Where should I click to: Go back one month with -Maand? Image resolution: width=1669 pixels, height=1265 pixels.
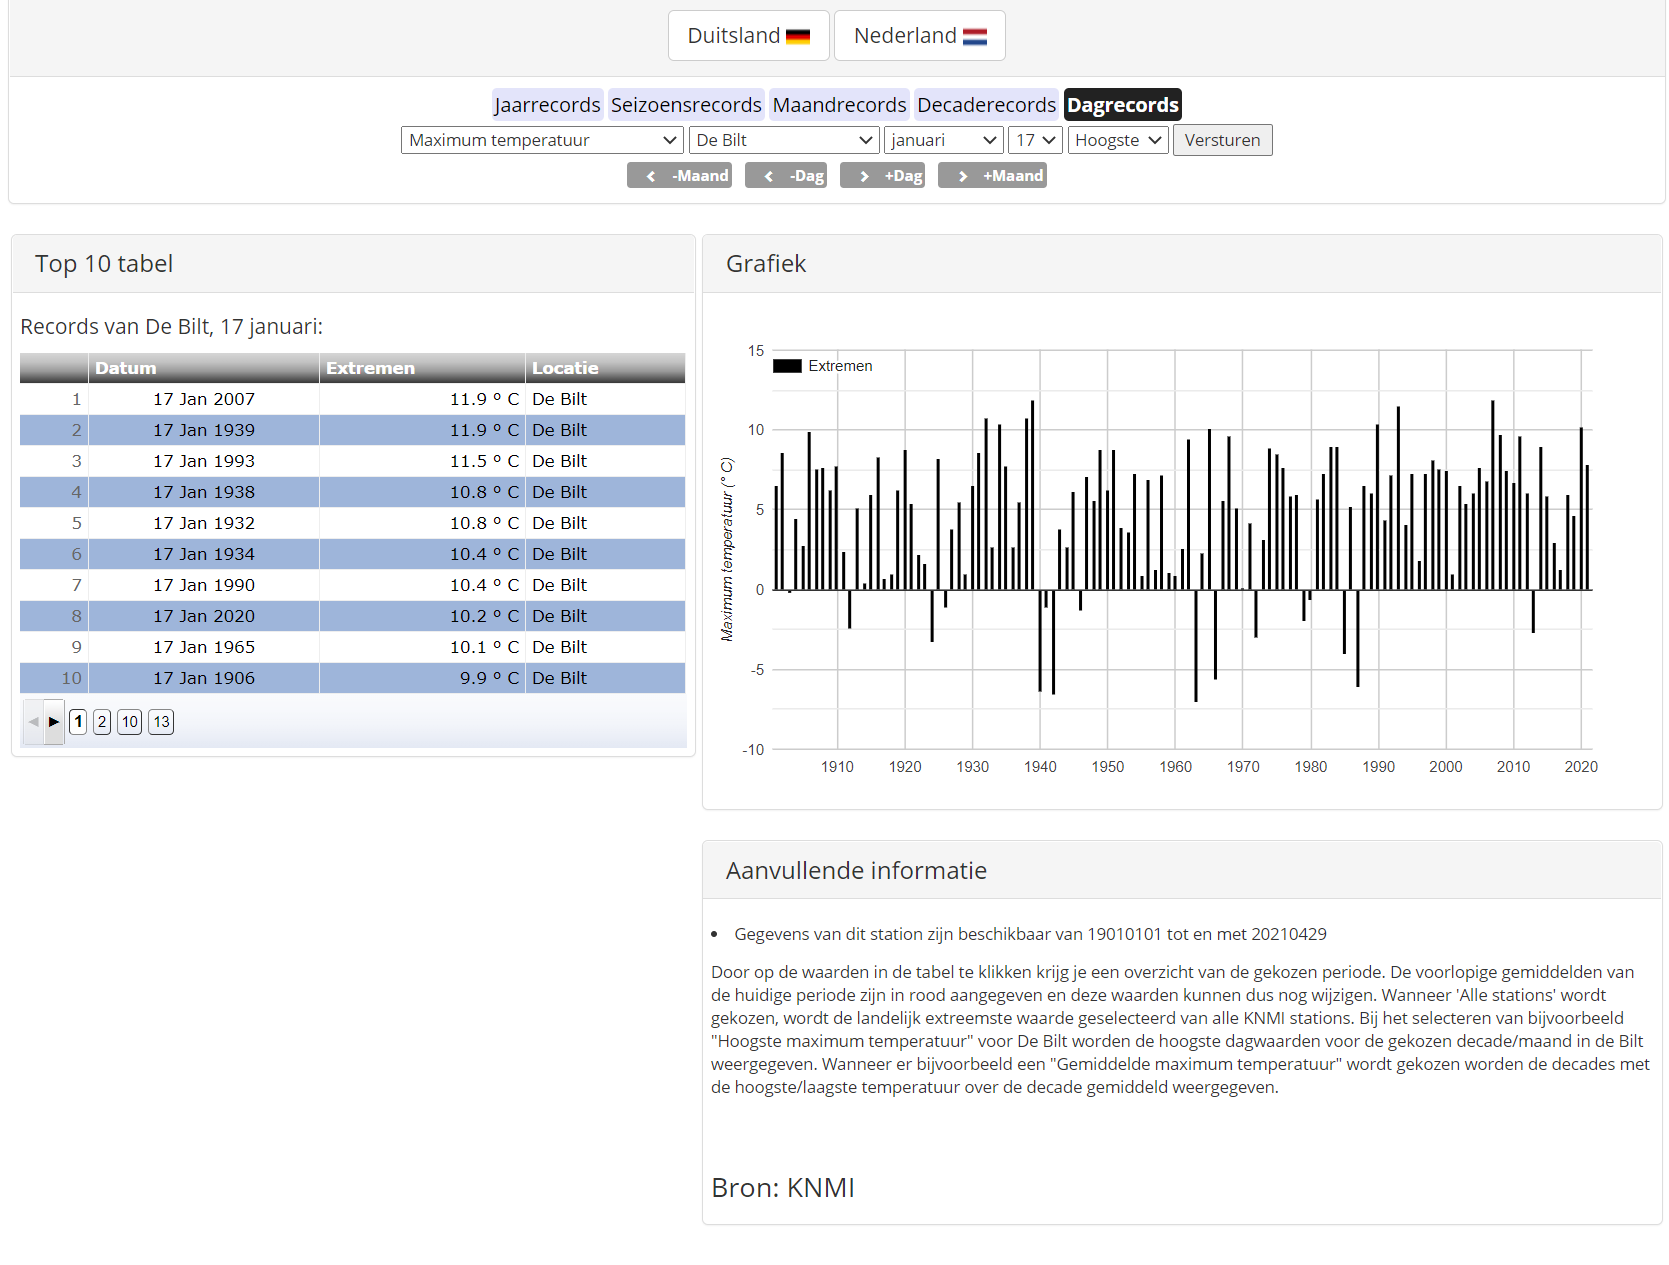679,176
